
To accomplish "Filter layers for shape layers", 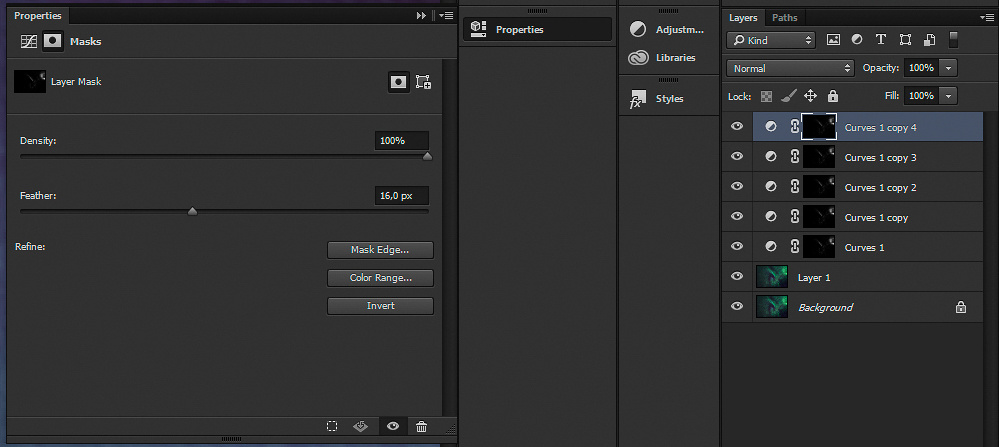I will 905,39.
